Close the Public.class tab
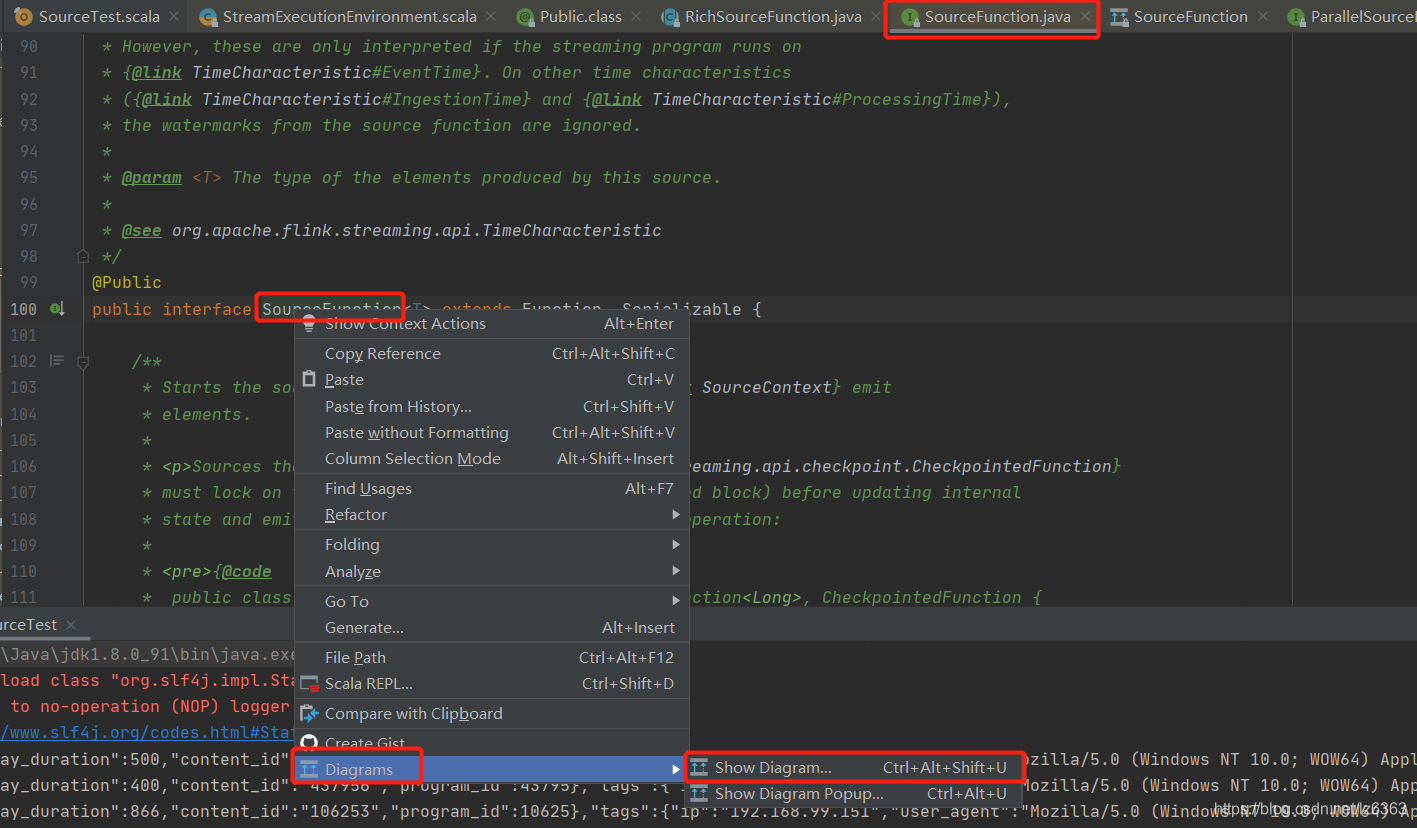Screen dimensions: 1417x828 [x=638, y=17]
